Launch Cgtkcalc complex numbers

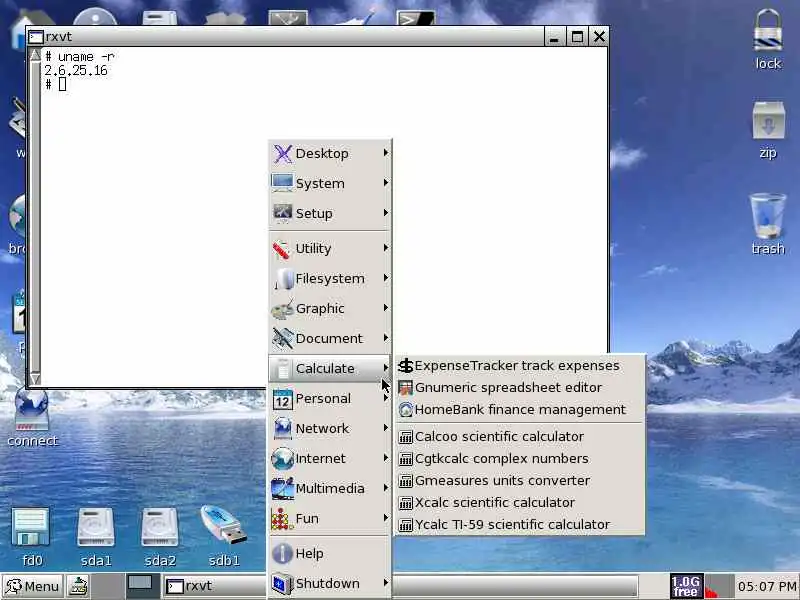[x=519, y=459]
